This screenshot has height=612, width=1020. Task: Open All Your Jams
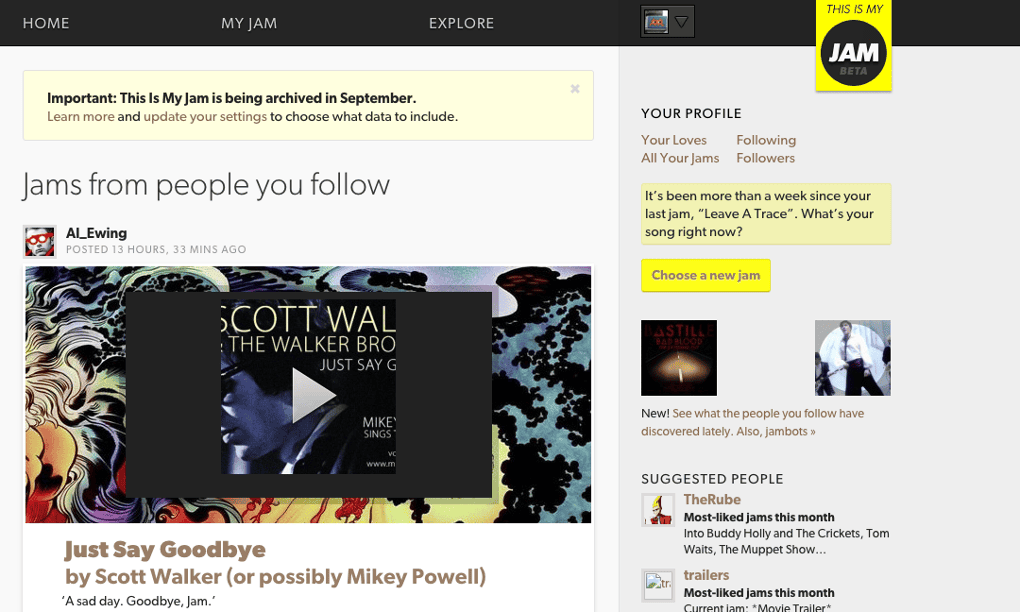pyautogui.click(x=680, y=158)
